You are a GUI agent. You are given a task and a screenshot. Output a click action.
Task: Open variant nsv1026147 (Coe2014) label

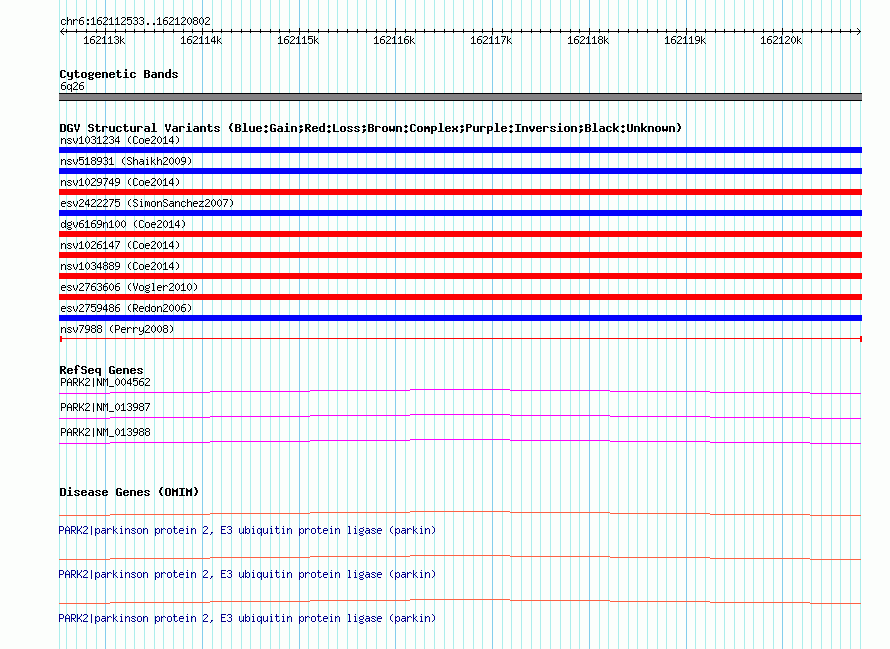[x=120, y=245]
